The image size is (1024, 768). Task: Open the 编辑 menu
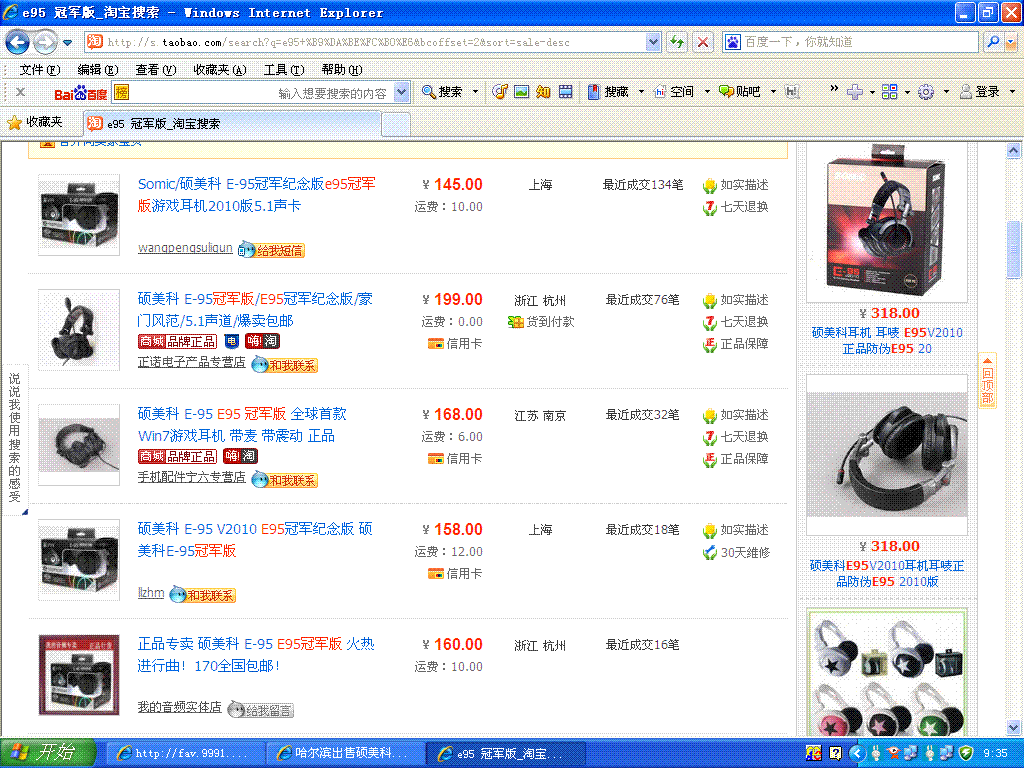pos(97,70)
